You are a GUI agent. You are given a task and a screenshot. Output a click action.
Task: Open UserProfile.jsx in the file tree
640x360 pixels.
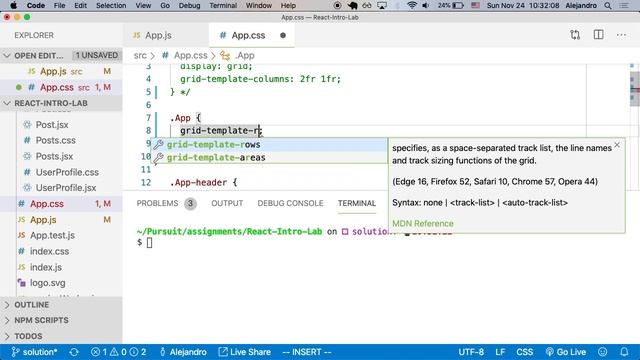coord(66,188)
